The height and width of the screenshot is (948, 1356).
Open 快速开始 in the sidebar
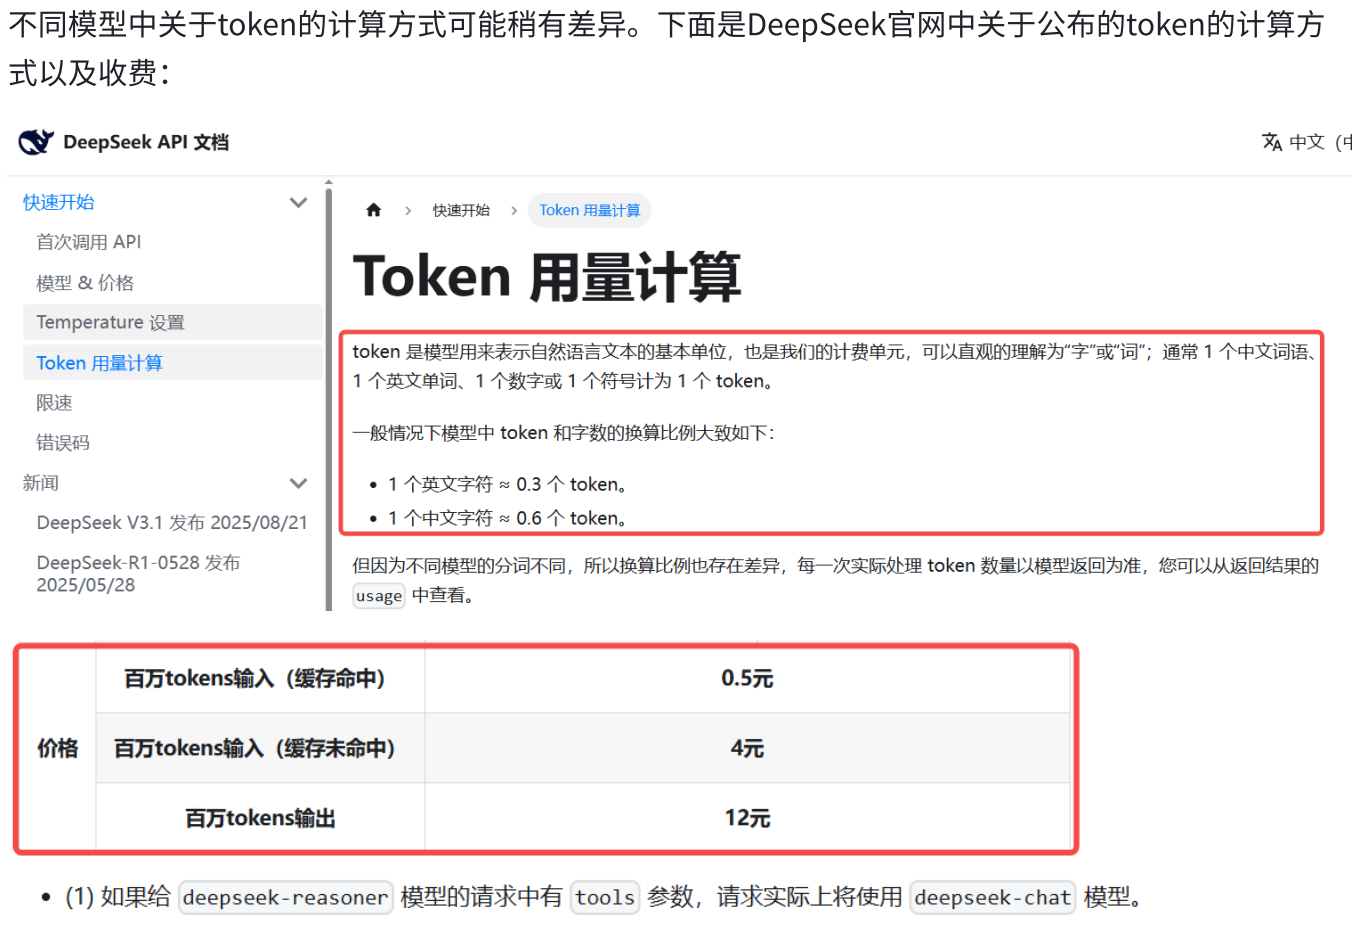tap(59, 202)
